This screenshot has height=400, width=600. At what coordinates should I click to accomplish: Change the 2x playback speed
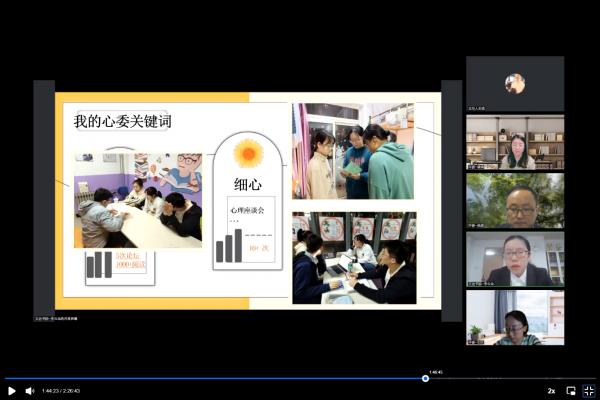pyautogui.click(x=551, y=391)
